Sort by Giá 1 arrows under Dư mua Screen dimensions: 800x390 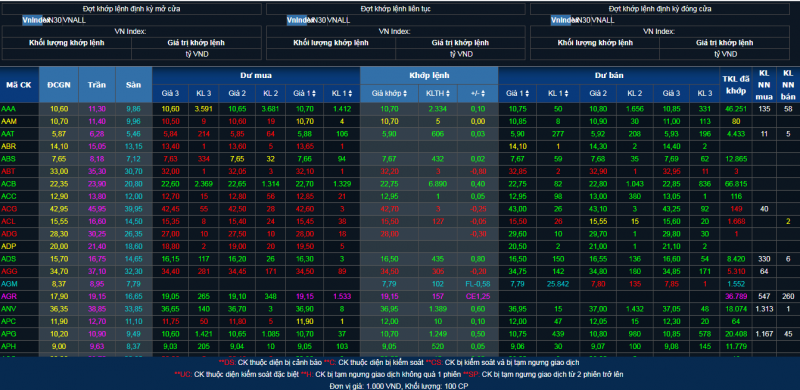[314, 93]
